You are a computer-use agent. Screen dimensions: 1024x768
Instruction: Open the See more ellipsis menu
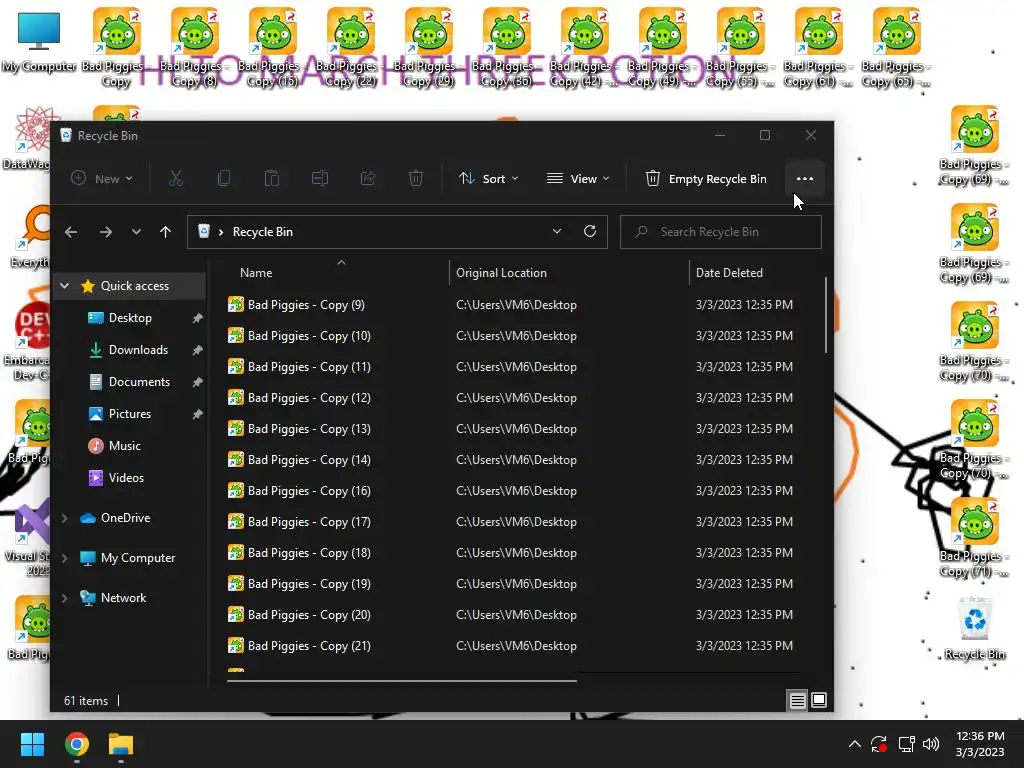[805, 178]
